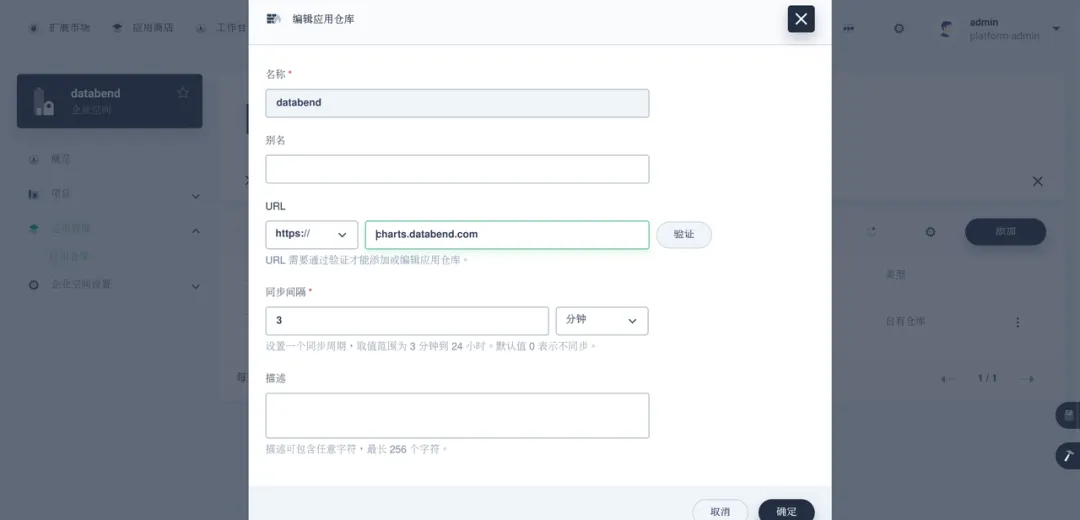The image size is (1080, 520).
Task: Click the 名称 field containing databend
Action: click(457, 103)
